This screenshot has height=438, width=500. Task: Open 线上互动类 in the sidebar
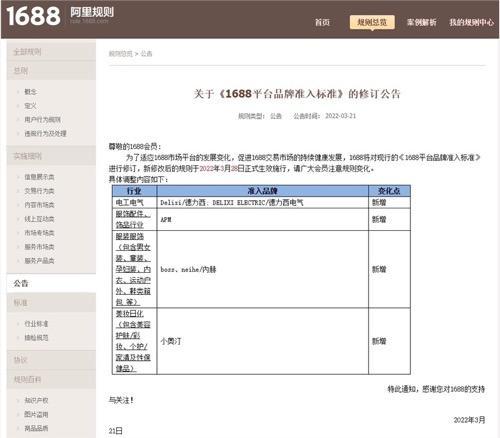click(39, 219)
